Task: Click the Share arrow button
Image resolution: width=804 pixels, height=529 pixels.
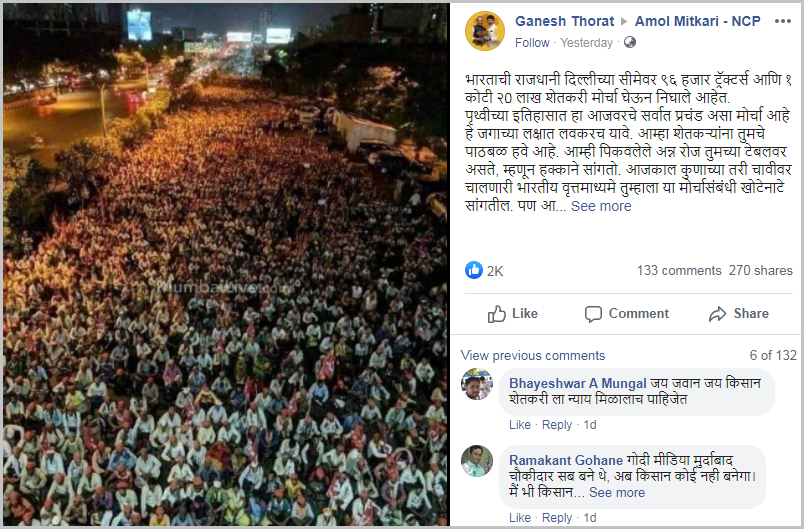Action: (x=739, y=314)
